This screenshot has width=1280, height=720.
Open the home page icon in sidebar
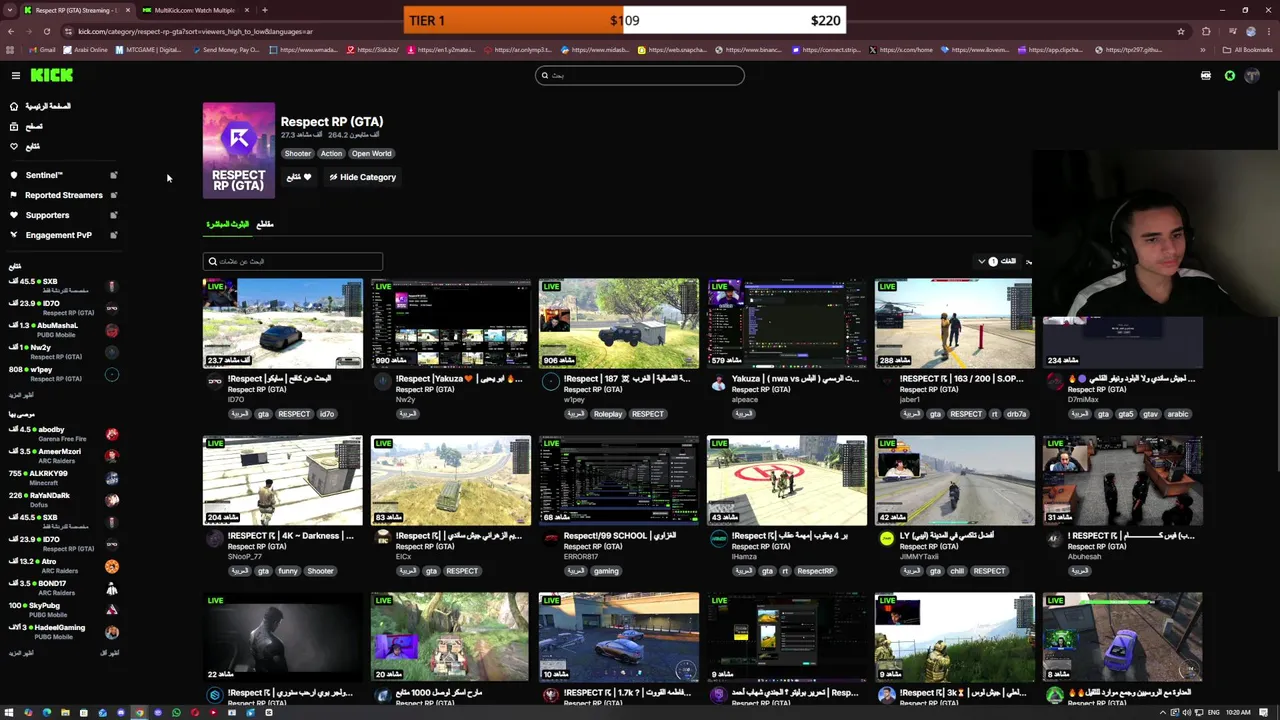[x=14, y=106]
